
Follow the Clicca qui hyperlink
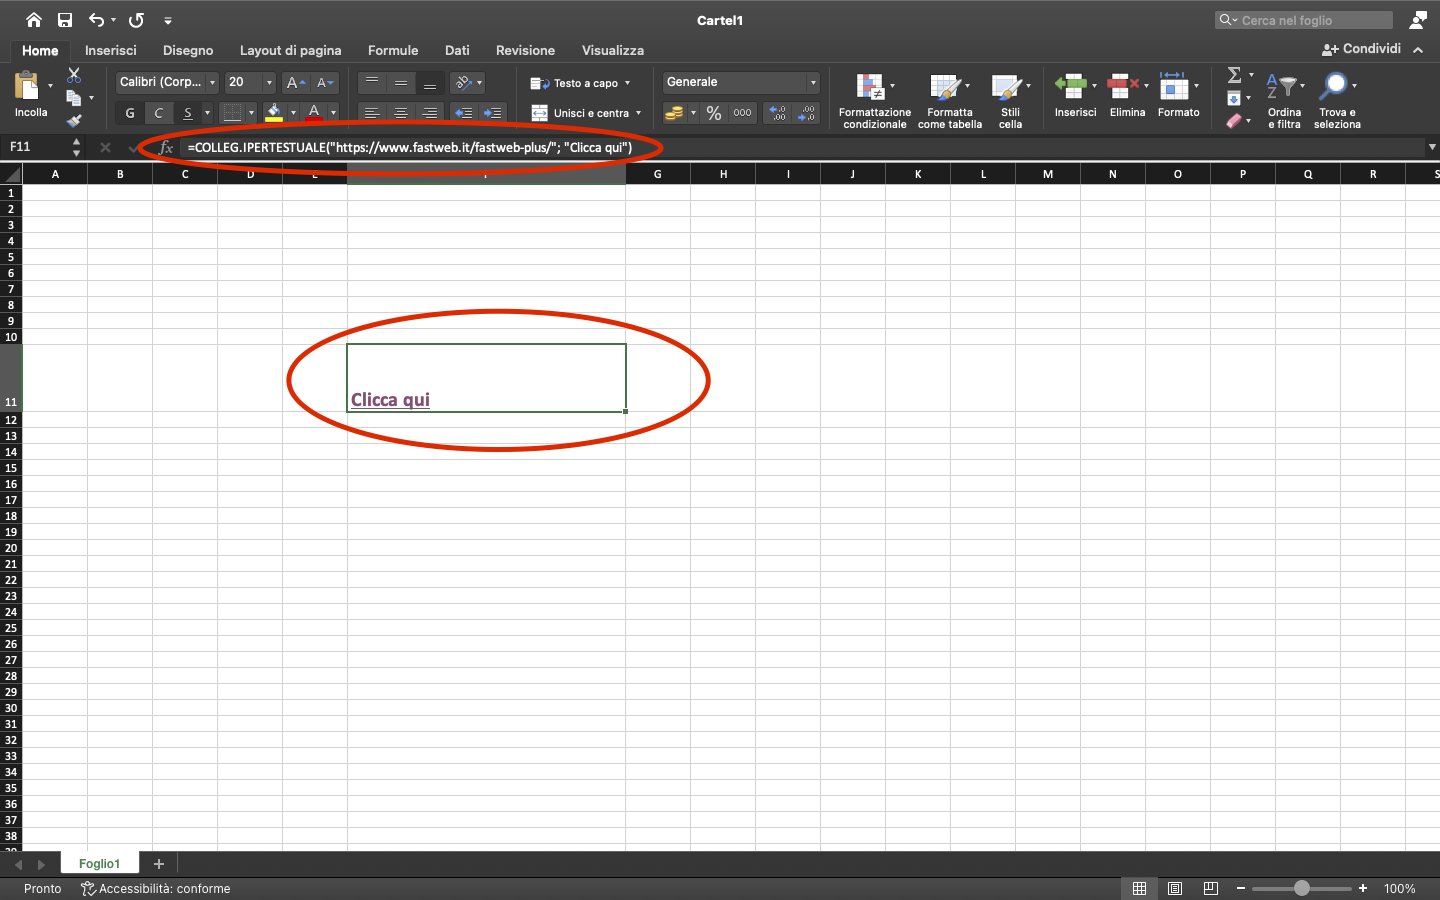coord(390,400)
